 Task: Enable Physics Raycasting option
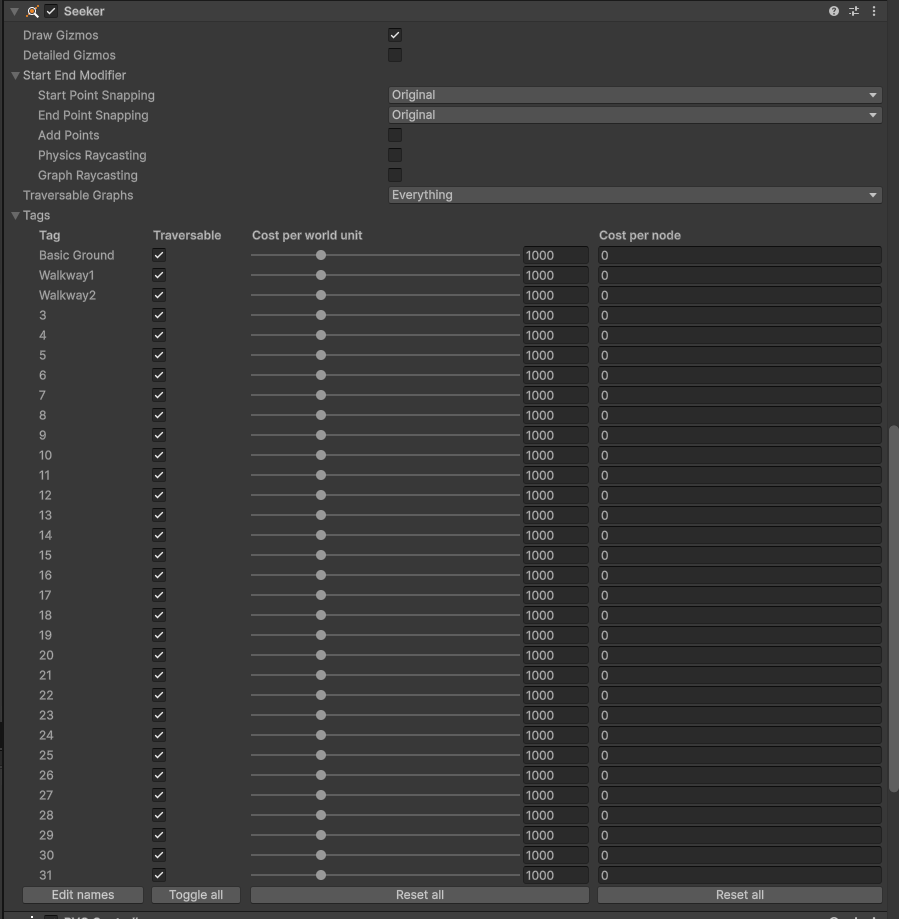pos(395,155)
